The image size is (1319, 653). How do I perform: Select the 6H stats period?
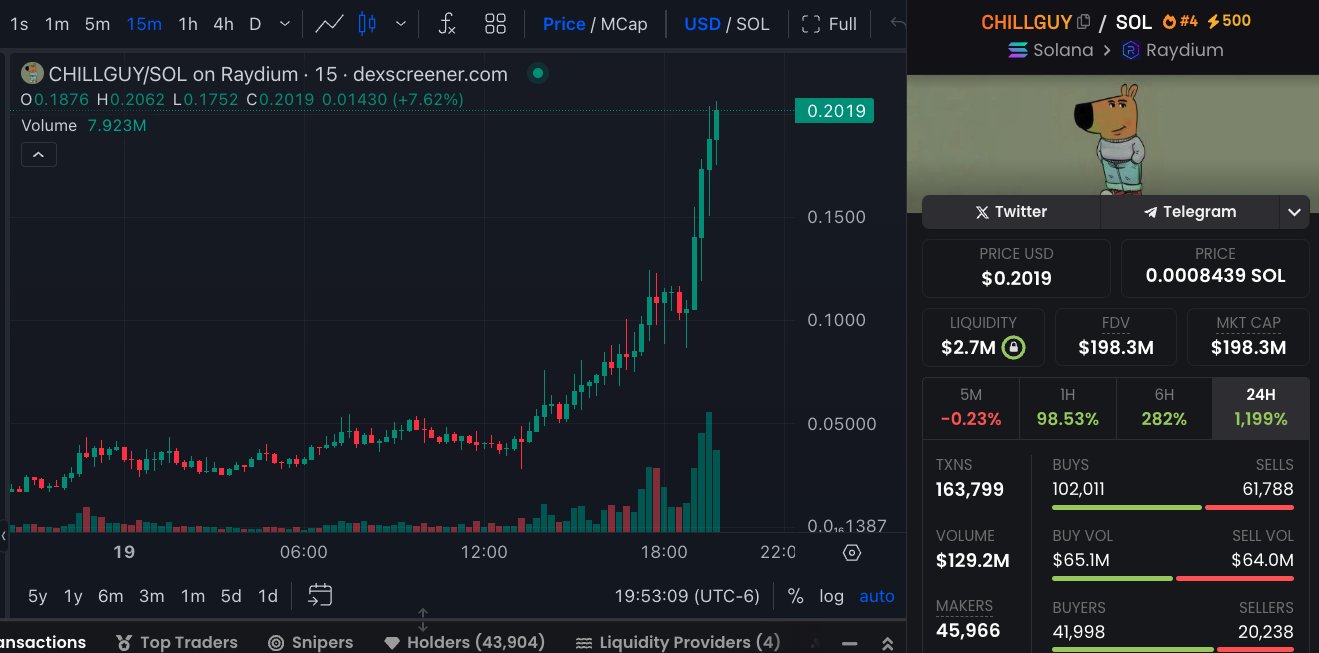[x=1164, y=408]
